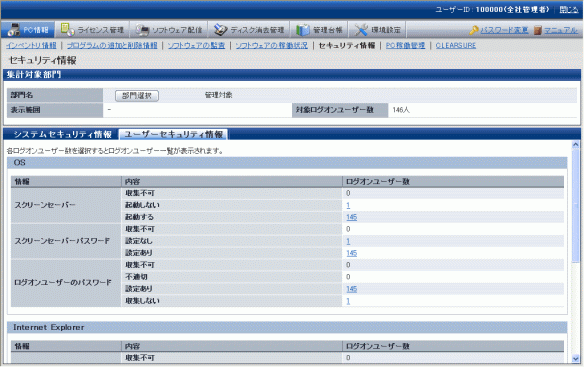Click the vertical scrollbar thumb

pos(576,205)
